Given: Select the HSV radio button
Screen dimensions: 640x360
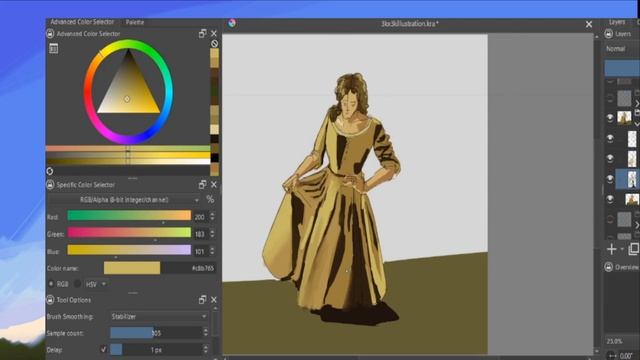Looking at the screenshot, I should tap(78, 284).
